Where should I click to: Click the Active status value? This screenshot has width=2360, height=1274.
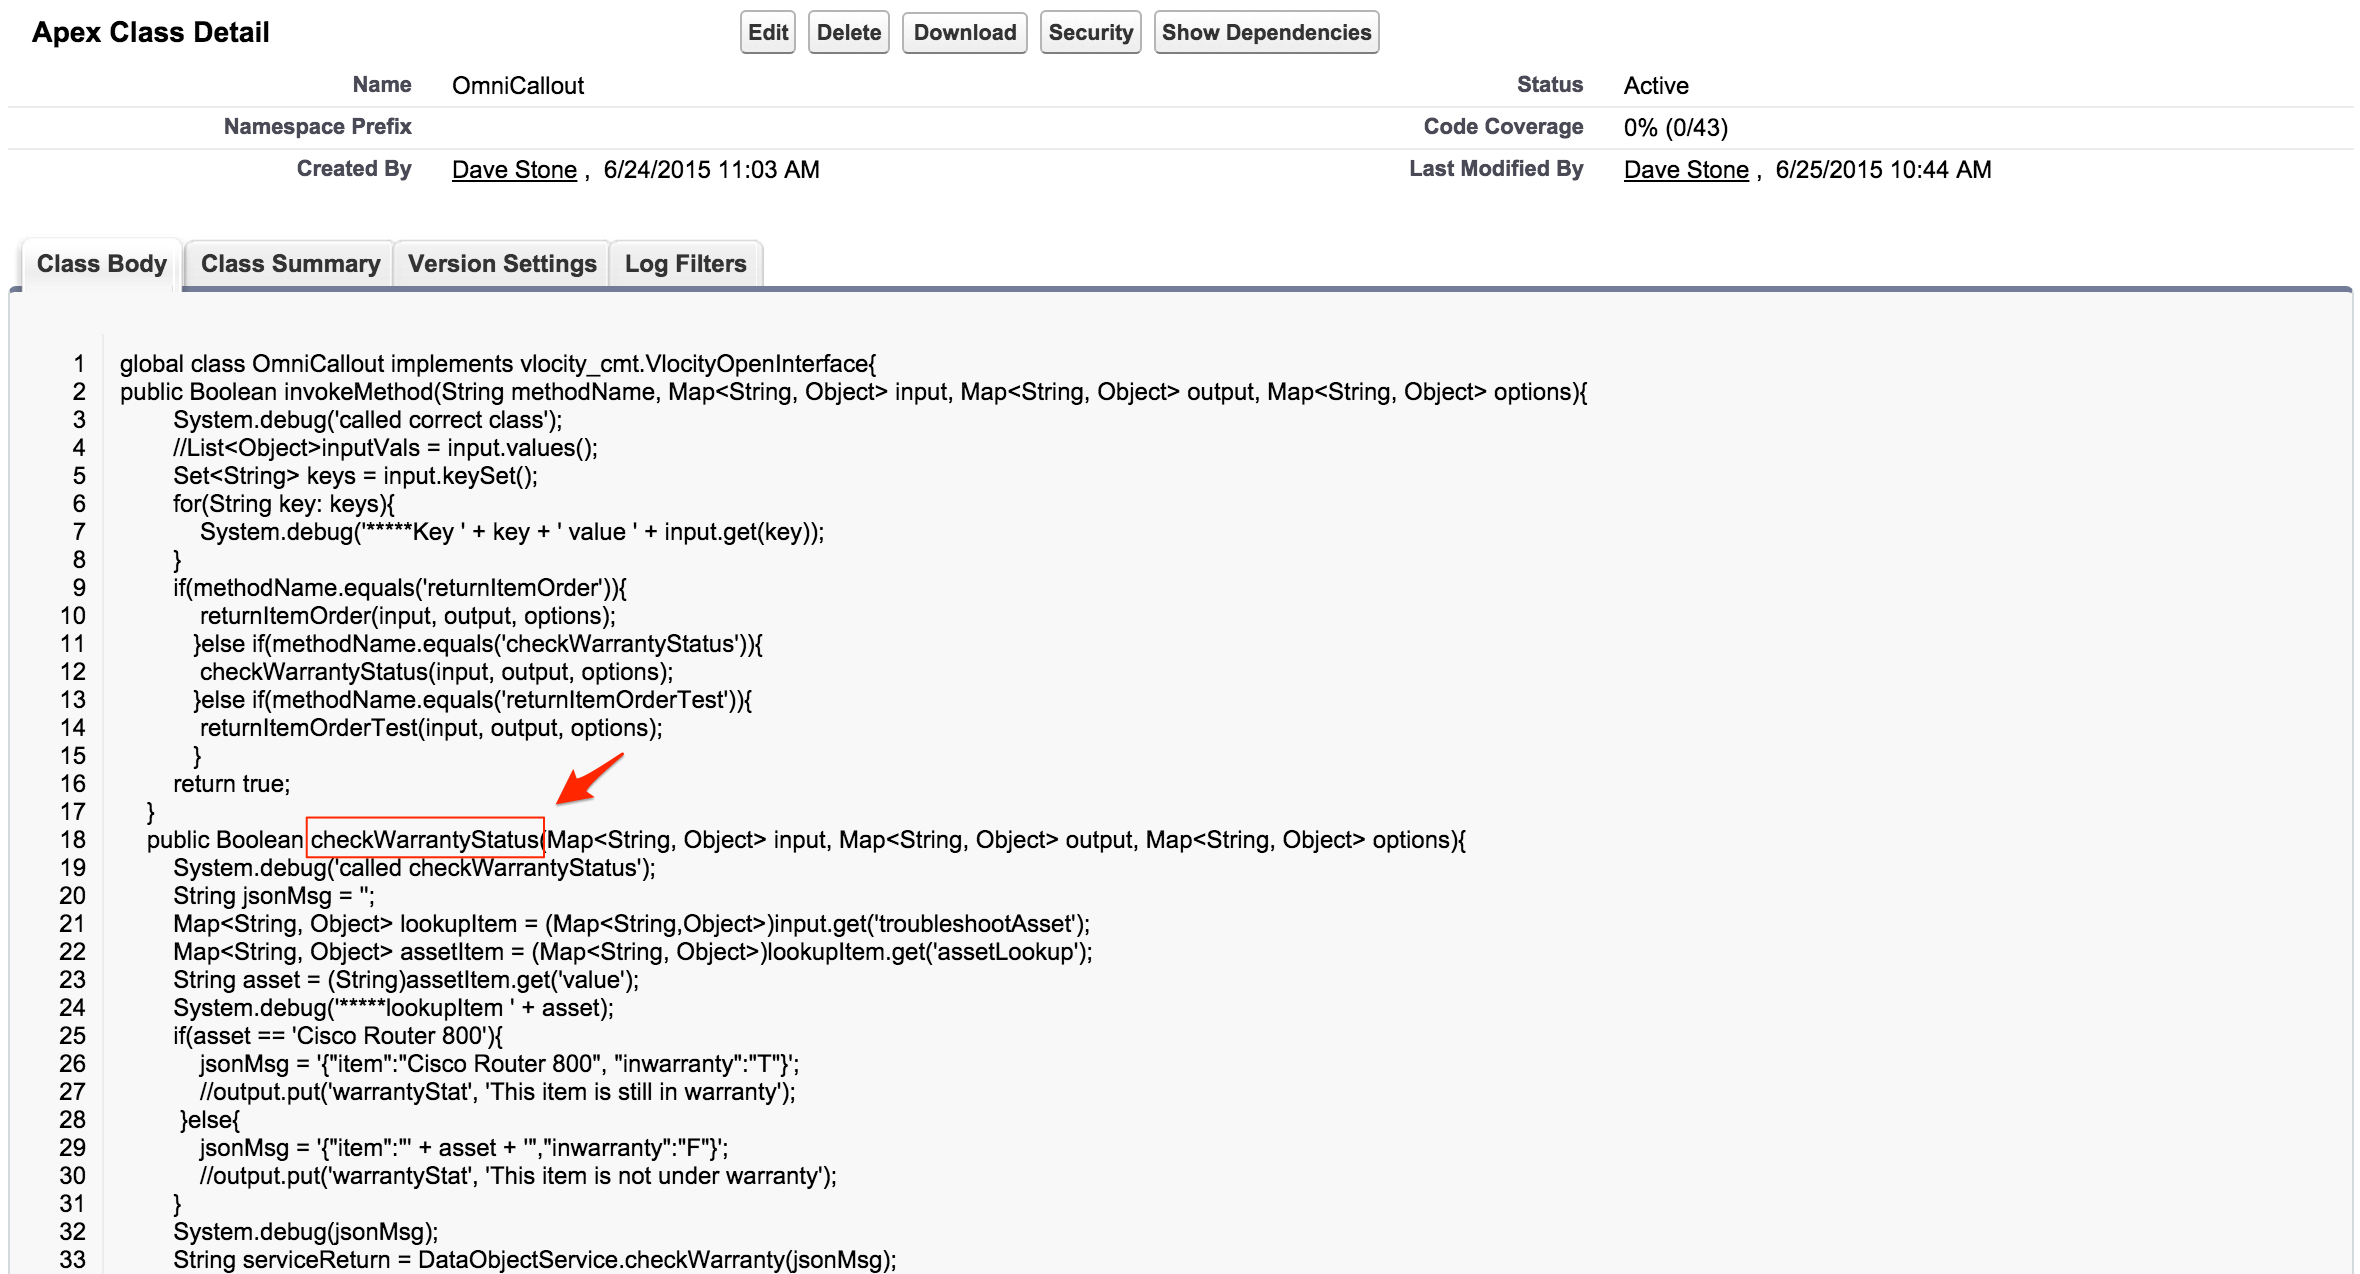(1655, 86)
